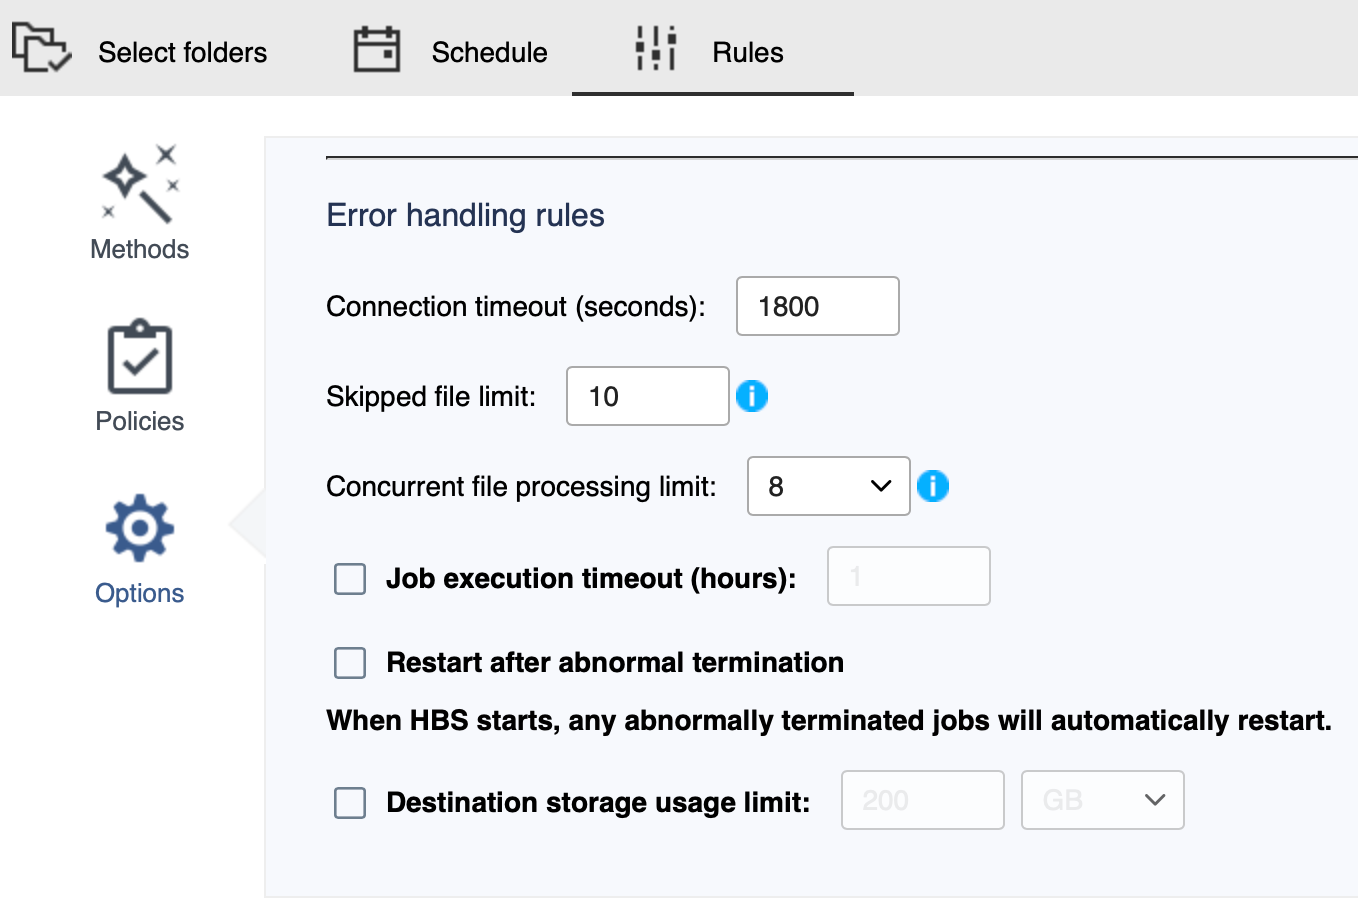Switch to the Rules tab
The height and width of the screenshot is (908, 1358).
713,49
